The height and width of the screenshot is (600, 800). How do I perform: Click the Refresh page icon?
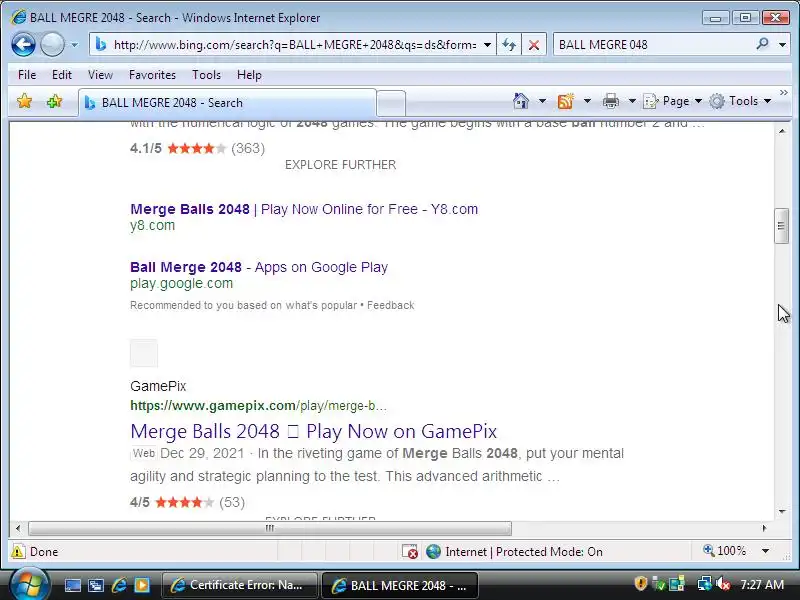(509, 45)
